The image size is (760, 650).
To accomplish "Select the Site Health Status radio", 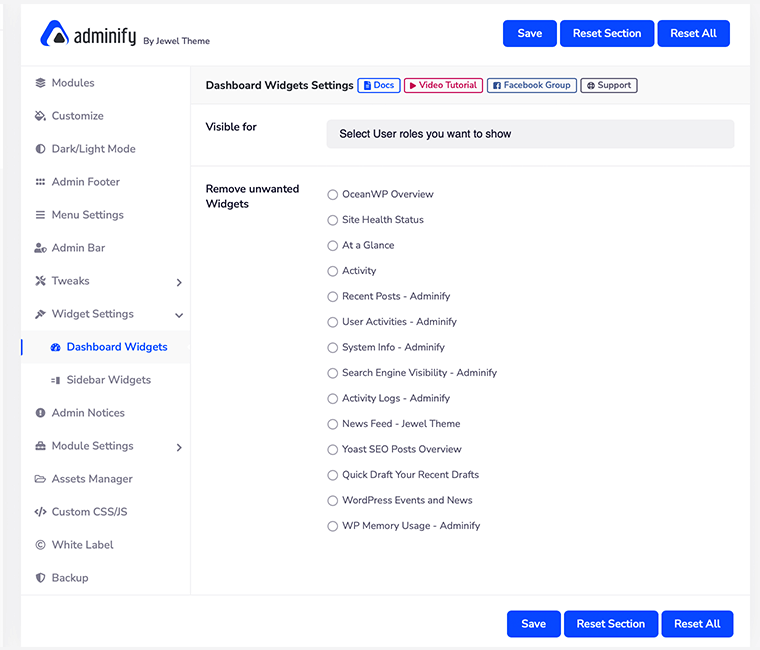I will tap(332, 220).
